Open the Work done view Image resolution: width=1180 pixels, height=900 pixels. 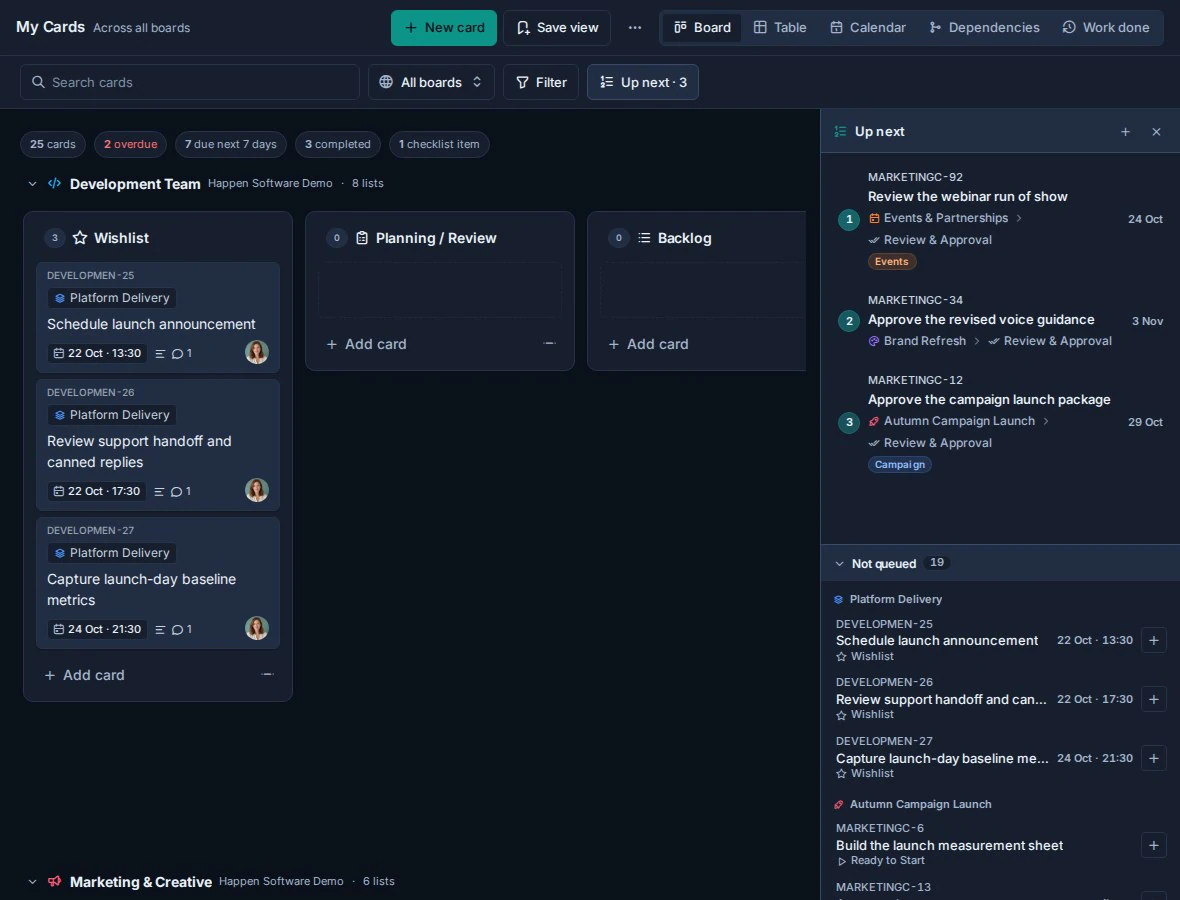tap(1105, 28)
